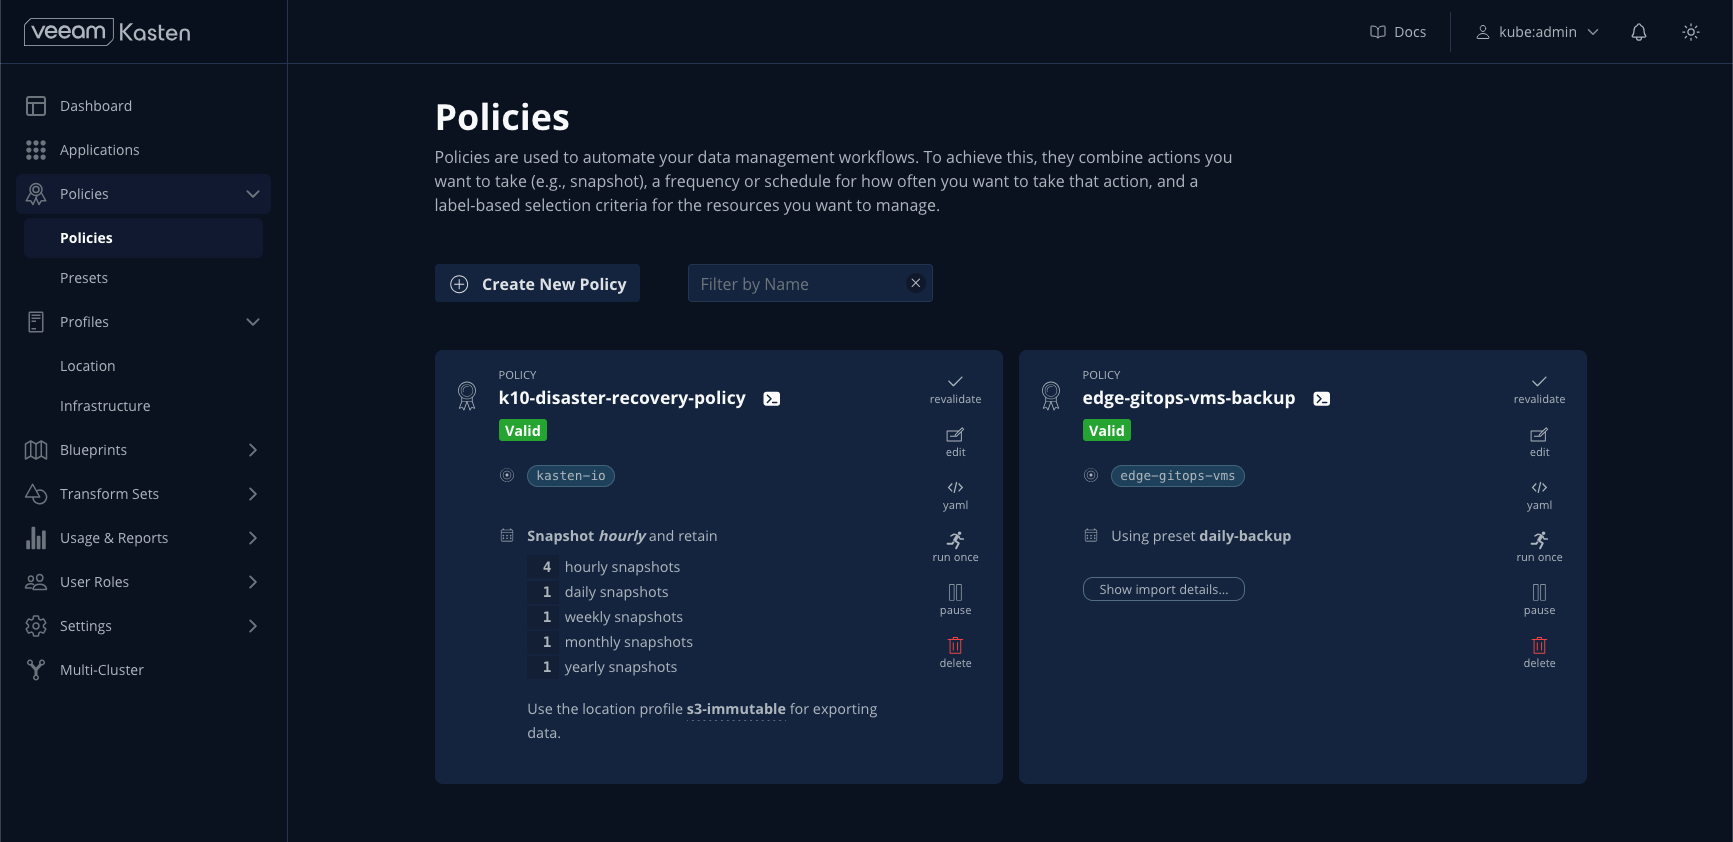
Task: Revalidate edge-gitops-vms-backup policy
Action: [x=1539, y=389]
